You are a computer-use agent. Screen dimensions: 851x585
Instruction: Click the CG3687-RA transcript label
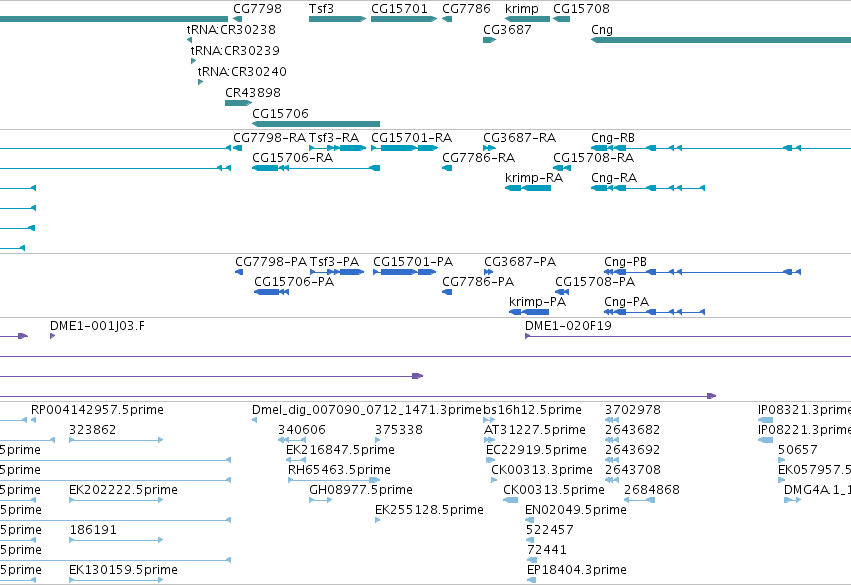click(519, 138)
